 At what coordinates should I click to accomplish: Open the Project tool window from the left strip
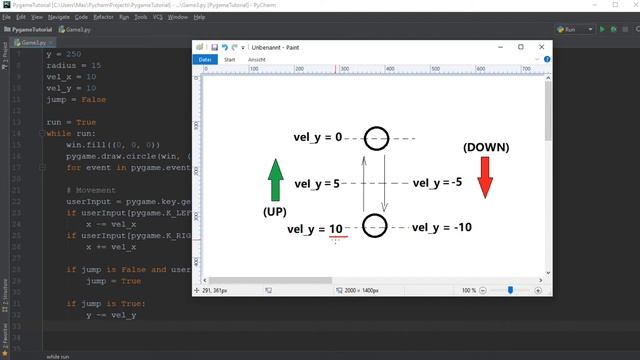pyautogui.click(x=5, y=56)
